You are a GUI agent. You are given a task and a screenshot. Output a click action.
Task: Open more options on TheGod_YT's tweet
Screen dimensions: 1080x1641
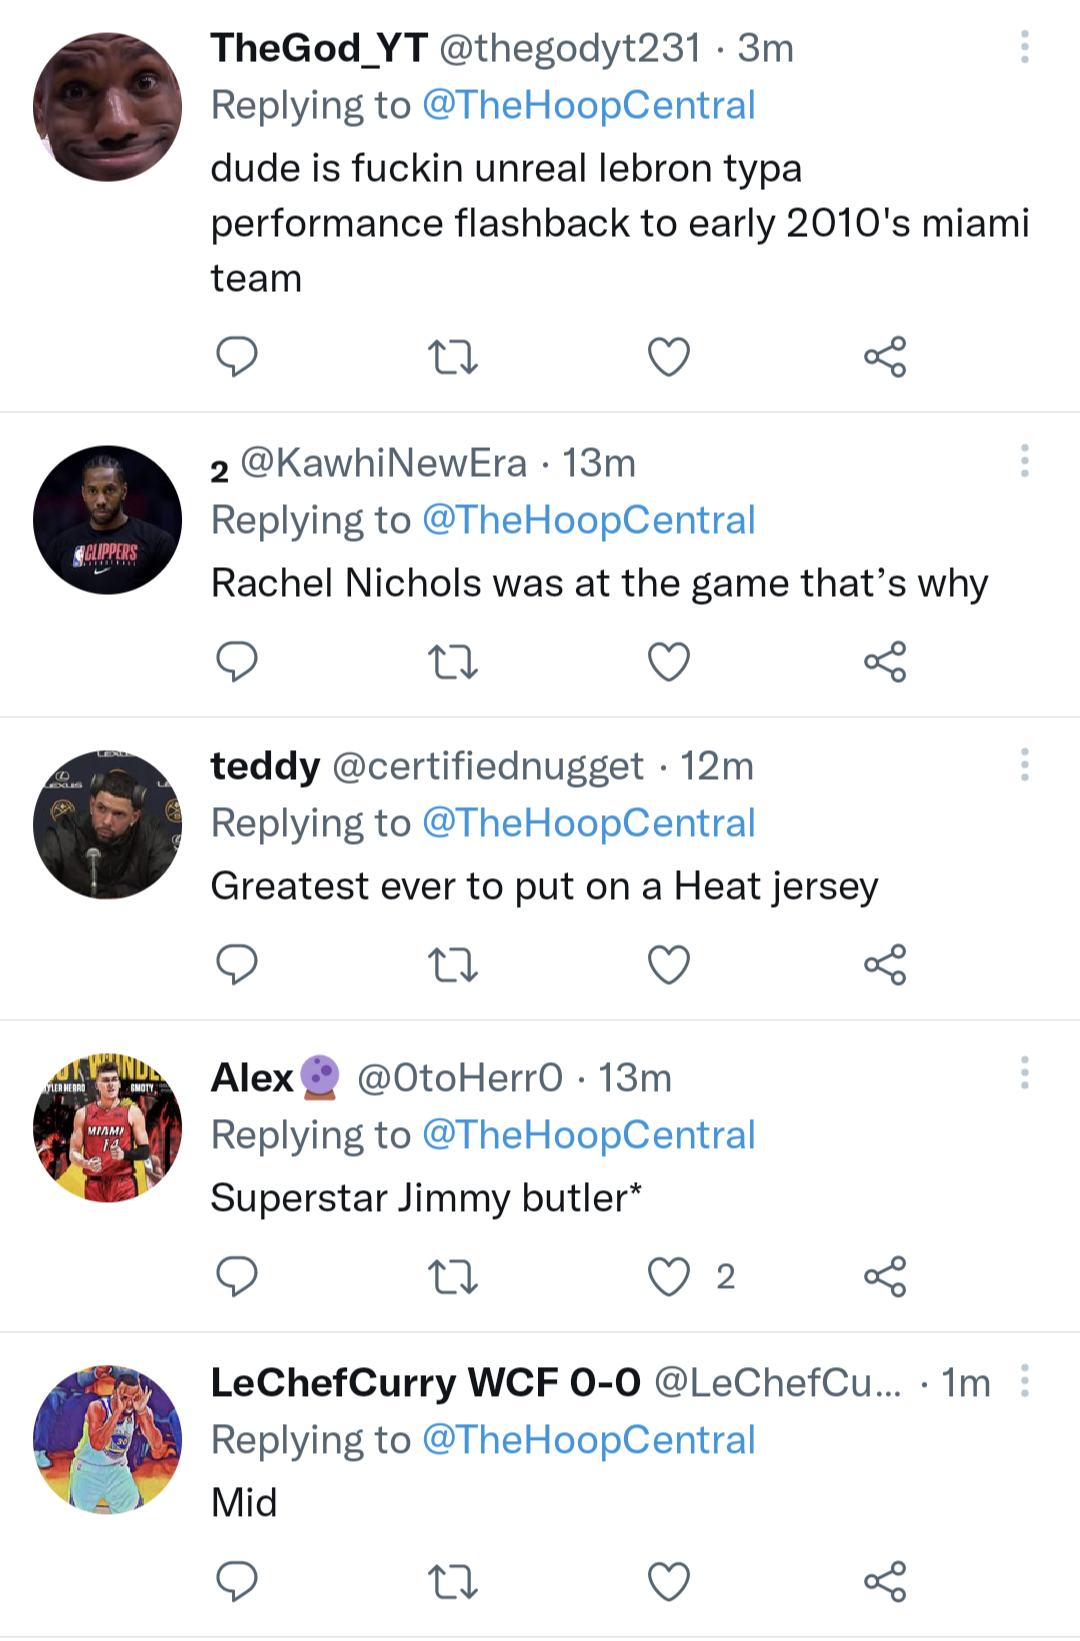click(1025, 47)
